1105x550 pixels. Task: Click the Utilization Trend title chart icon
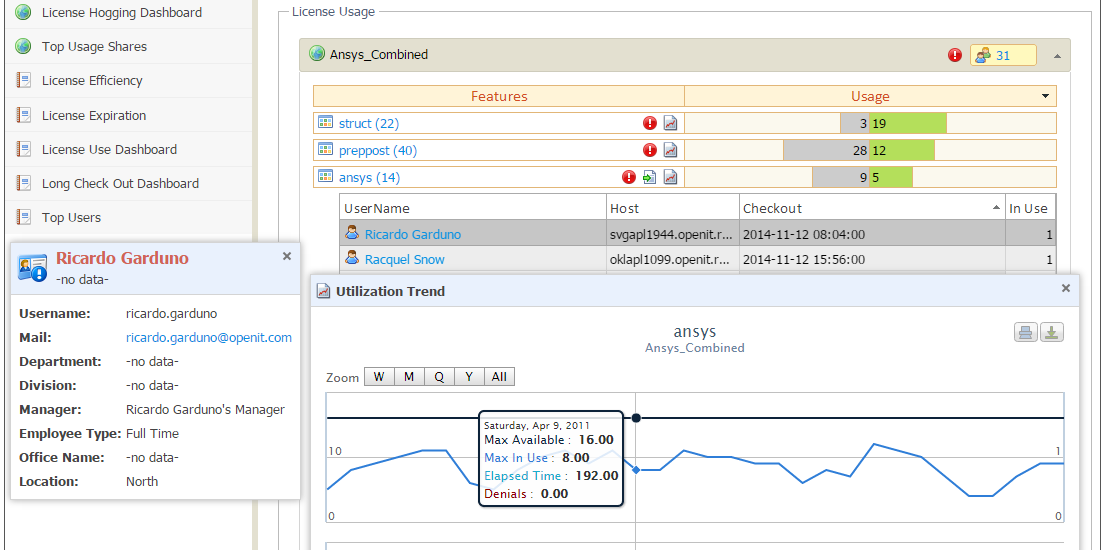(x=324, y=291)
